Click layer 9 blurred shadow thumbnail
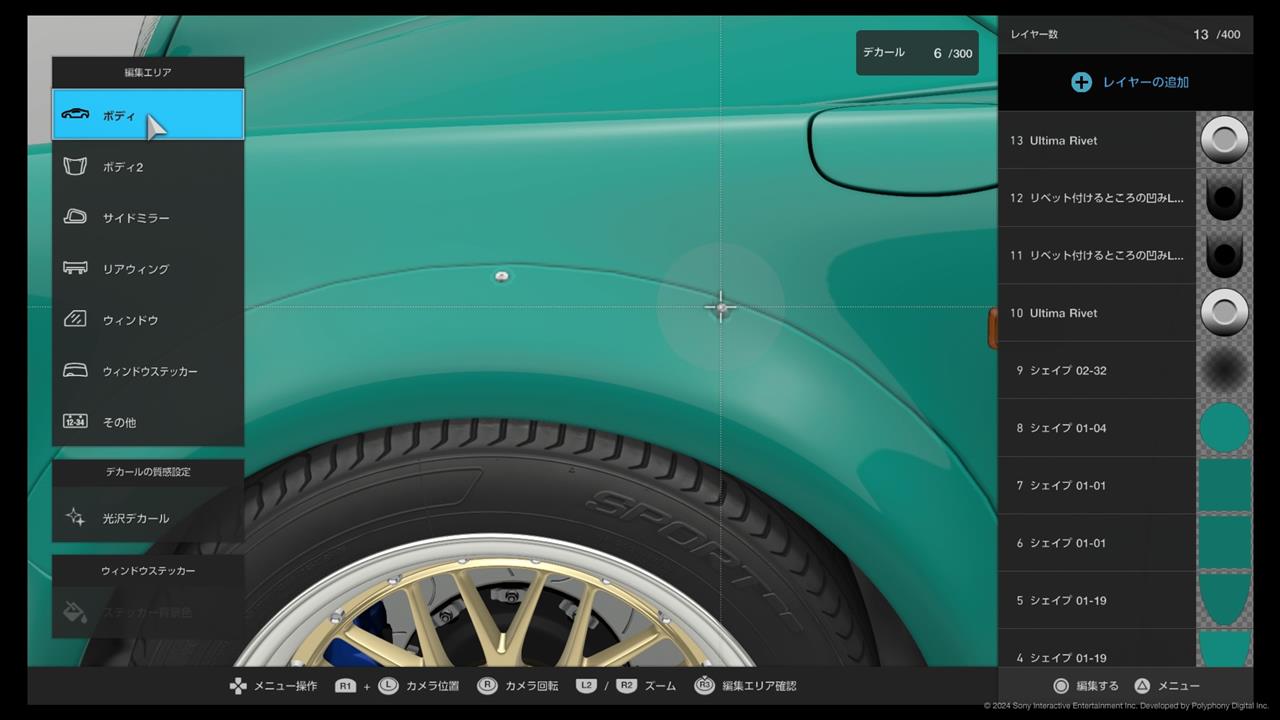 click(x=1224, y=370)
